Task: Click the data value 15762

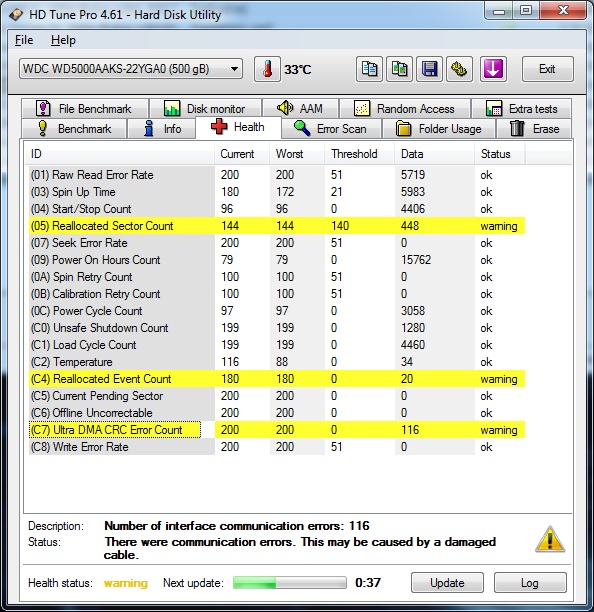Action: tap(416, 260)
